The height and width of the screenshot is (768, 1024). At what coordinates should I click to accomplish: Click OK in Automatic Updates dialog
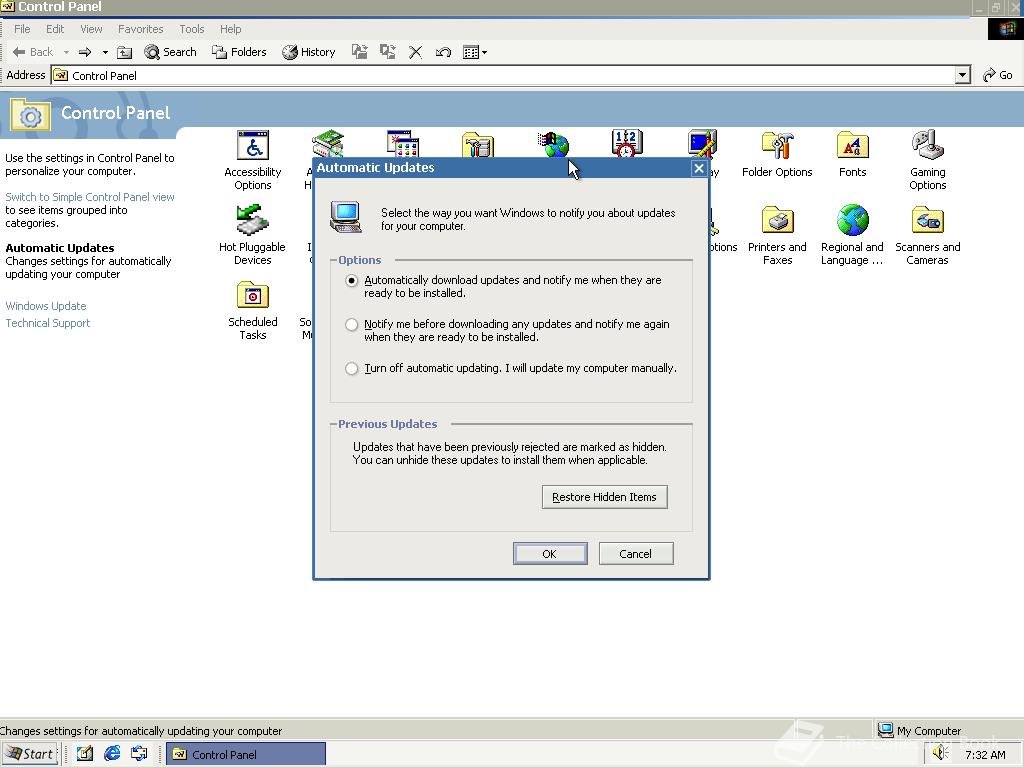pos(550,554)
